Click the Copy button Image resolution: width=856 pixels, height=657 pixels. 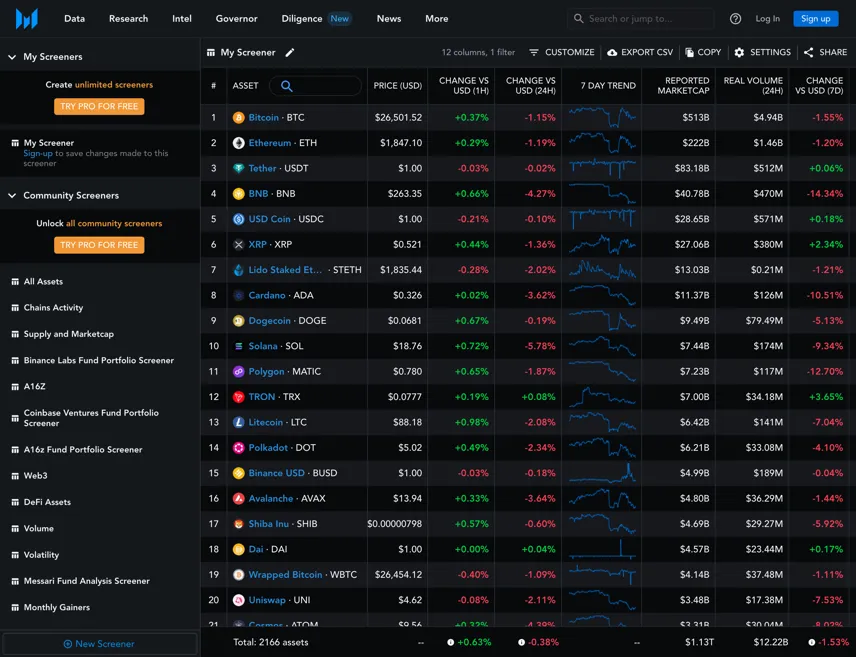703,52
